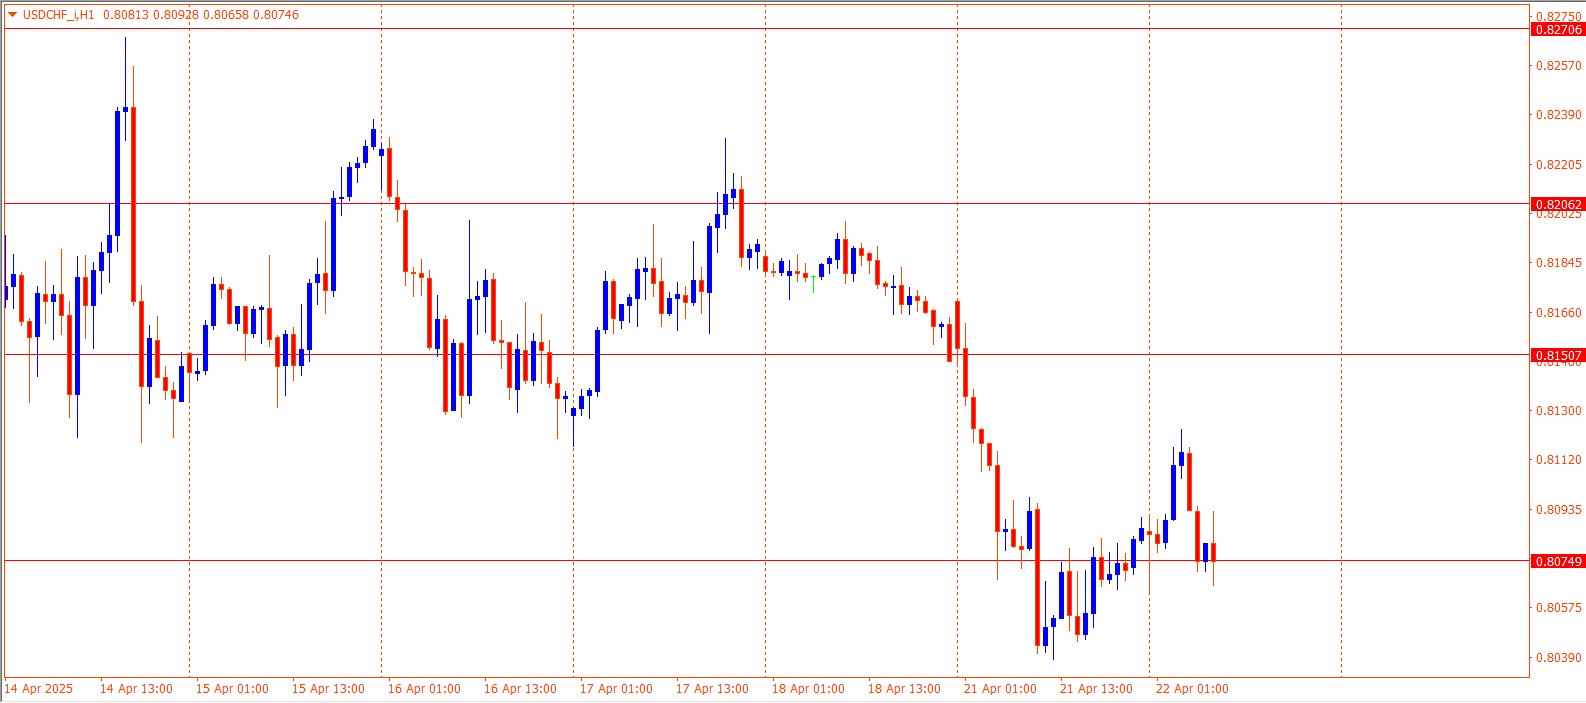This screenshot has height=703, width=1586.
Task: Click the 18 Apr 01:00 time label
Action: tap(808, 689)
